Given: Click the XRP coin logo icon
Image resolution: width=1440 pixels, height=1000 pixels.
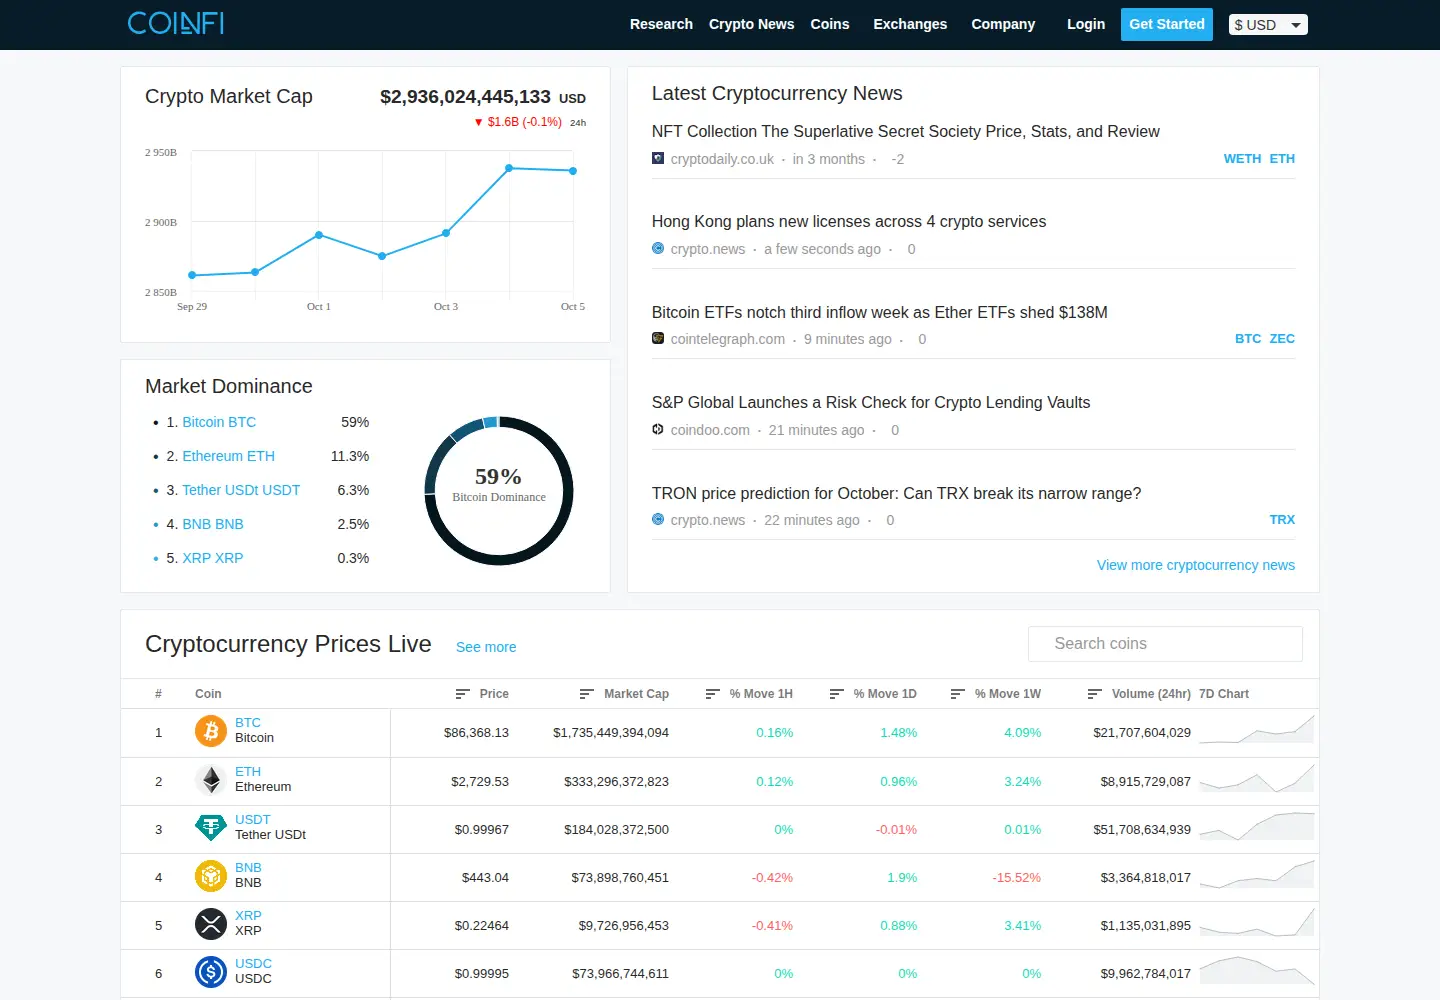Looking at the screenshot, I should [x=211, y=924].
